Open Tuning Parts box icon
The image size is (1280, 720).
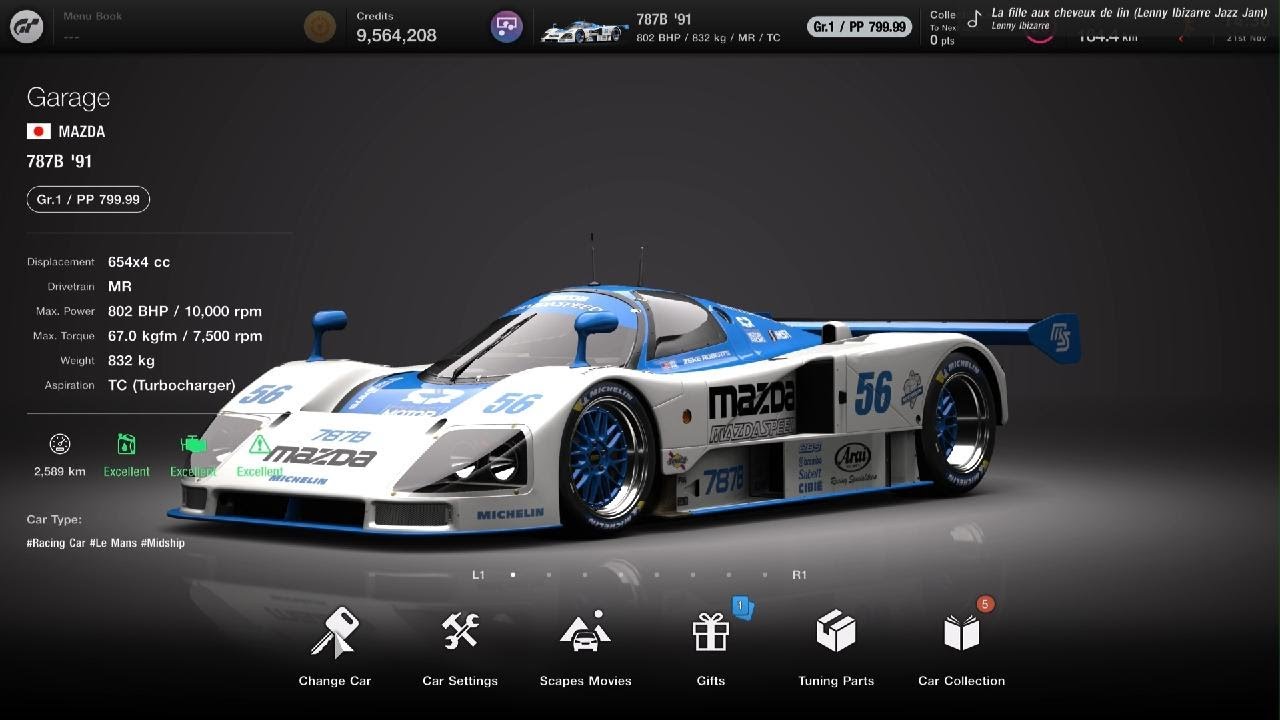pos(836,632)
